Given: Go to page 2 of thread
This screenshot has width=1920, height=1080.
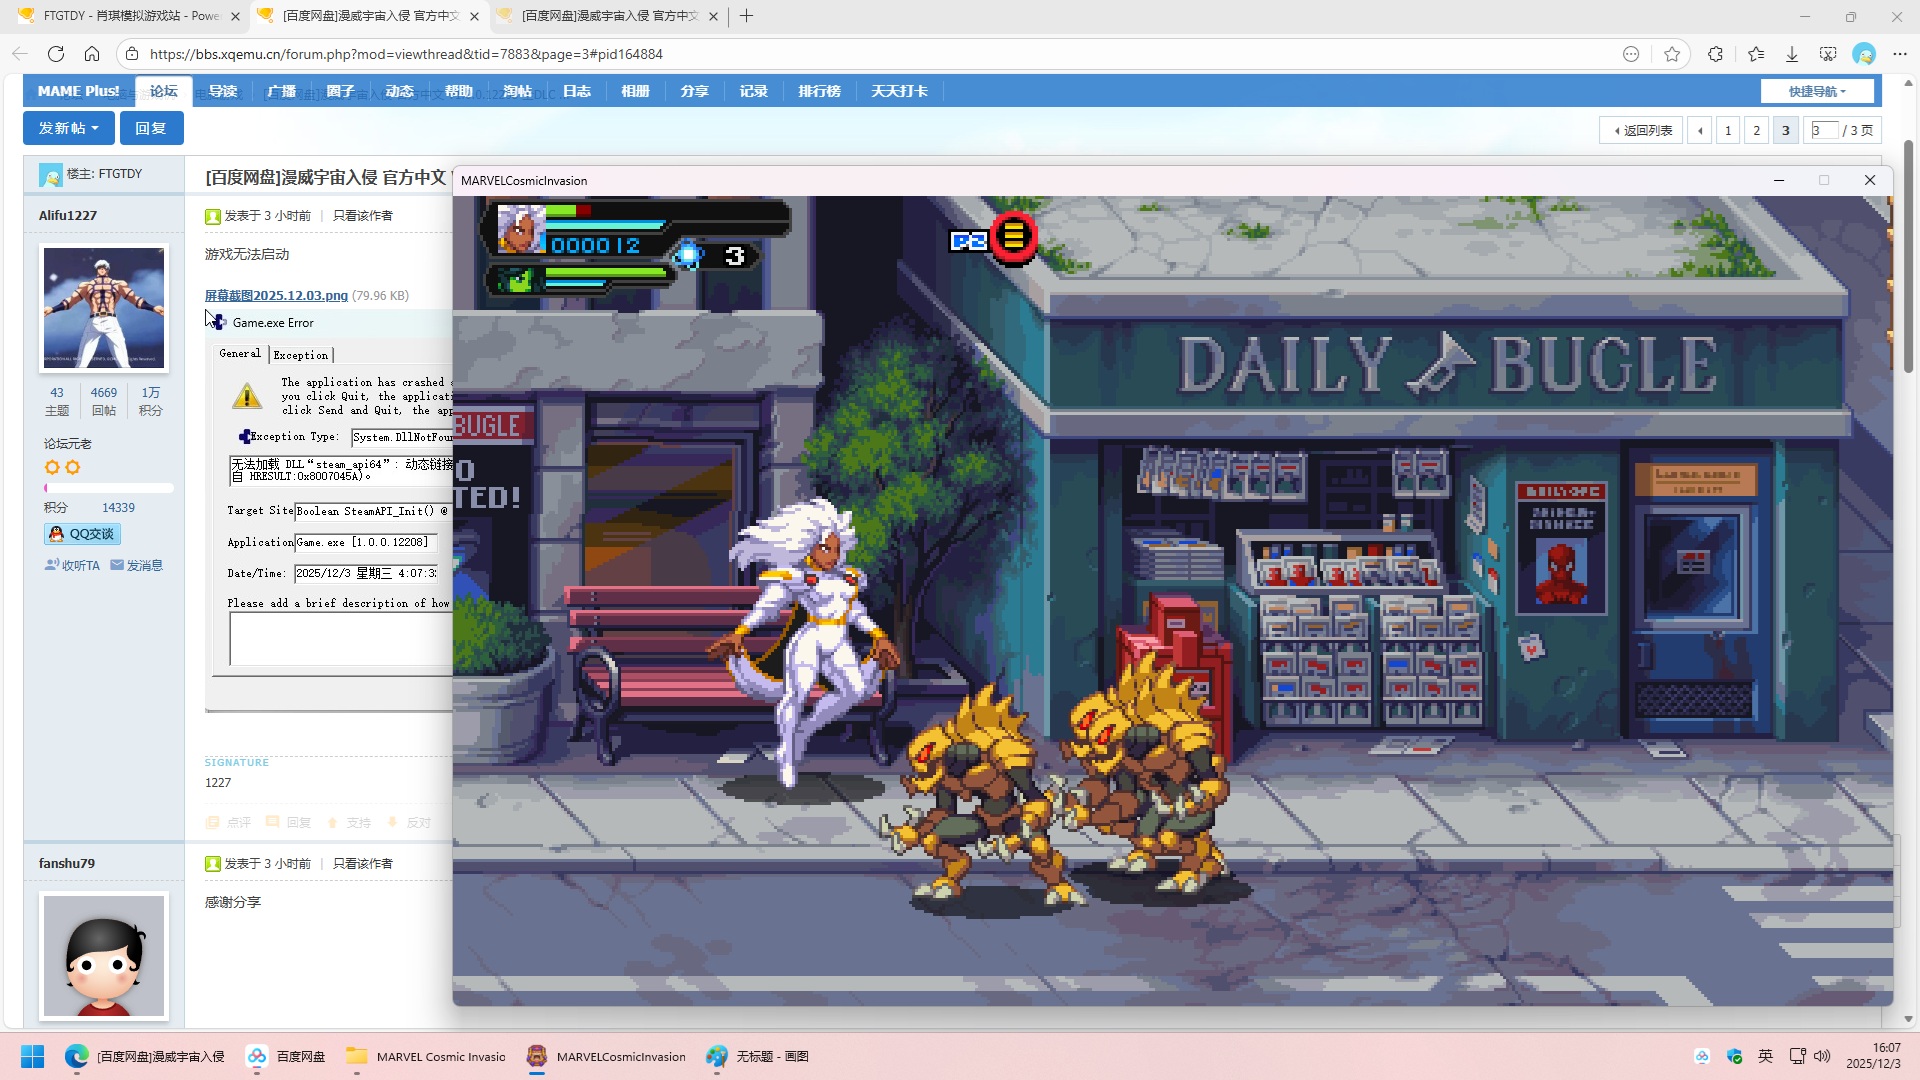Looking at the screenshot, I should coord(1756,130).
